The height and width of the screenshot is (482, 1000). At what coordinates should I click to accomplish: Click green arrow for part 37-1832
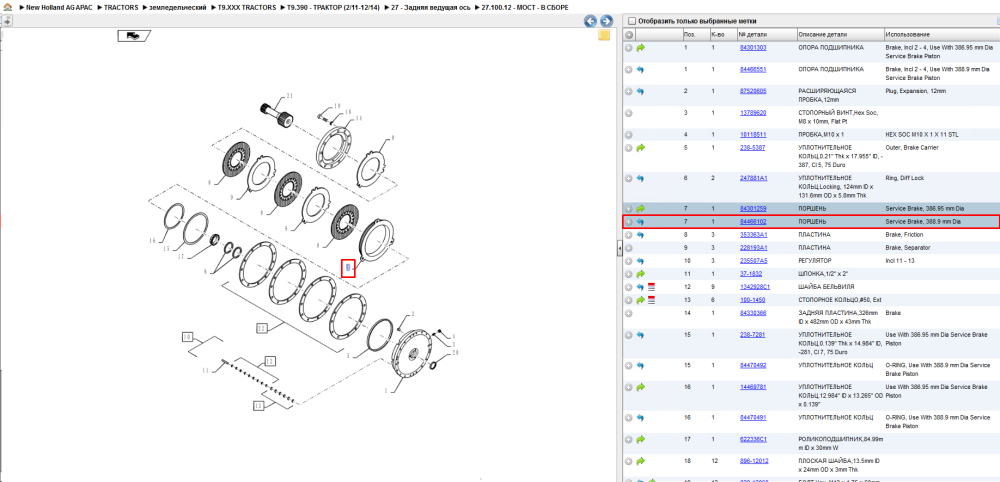pos(641,274)
